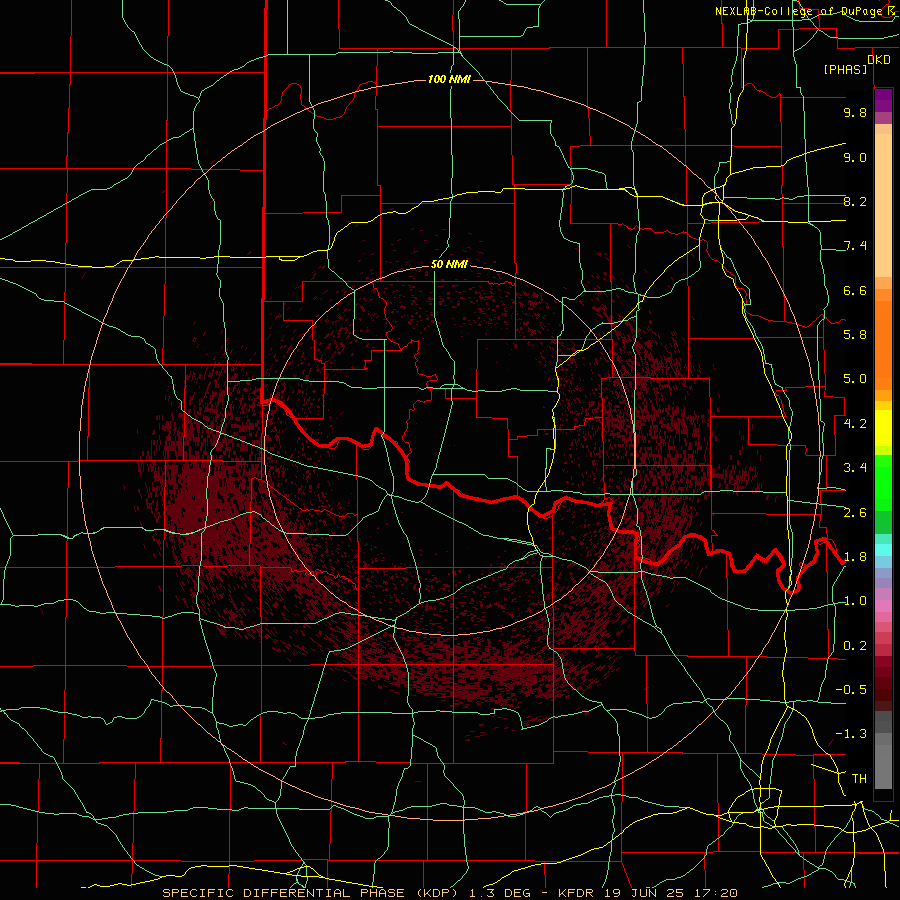The image size is (900, 900).
Task: Click the 7.4 legend value
Action: (x=855, y=246)
